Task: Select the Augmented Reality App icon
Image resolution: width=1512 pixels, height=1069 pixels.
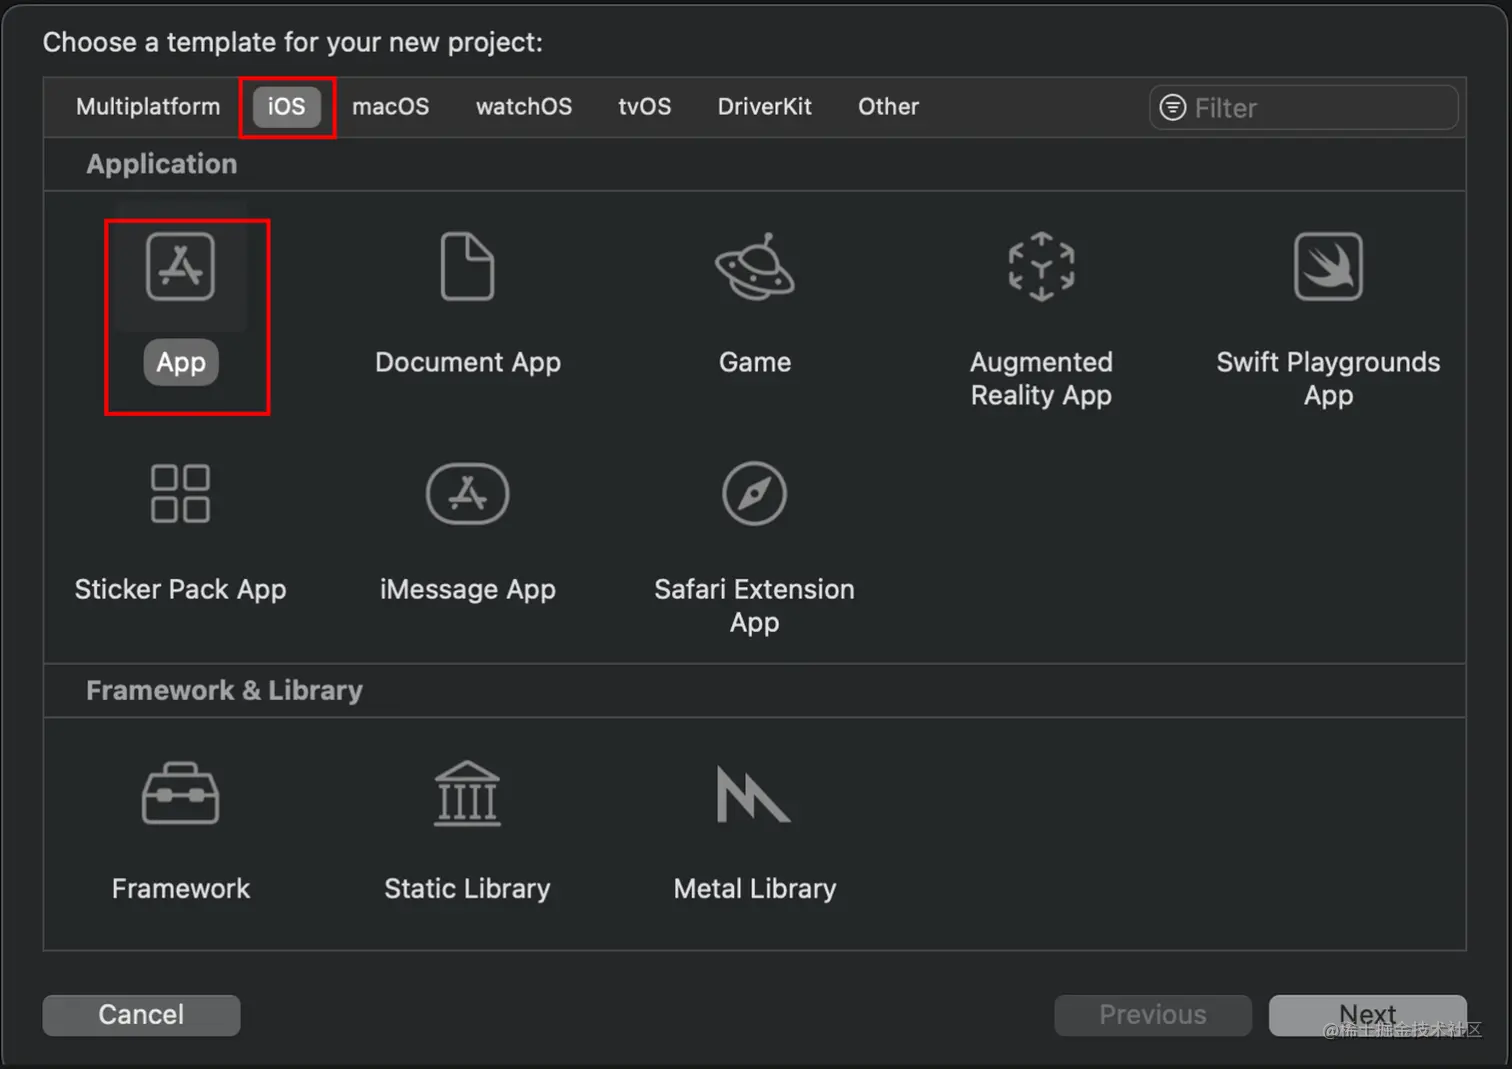Action: coord(1041,266)
